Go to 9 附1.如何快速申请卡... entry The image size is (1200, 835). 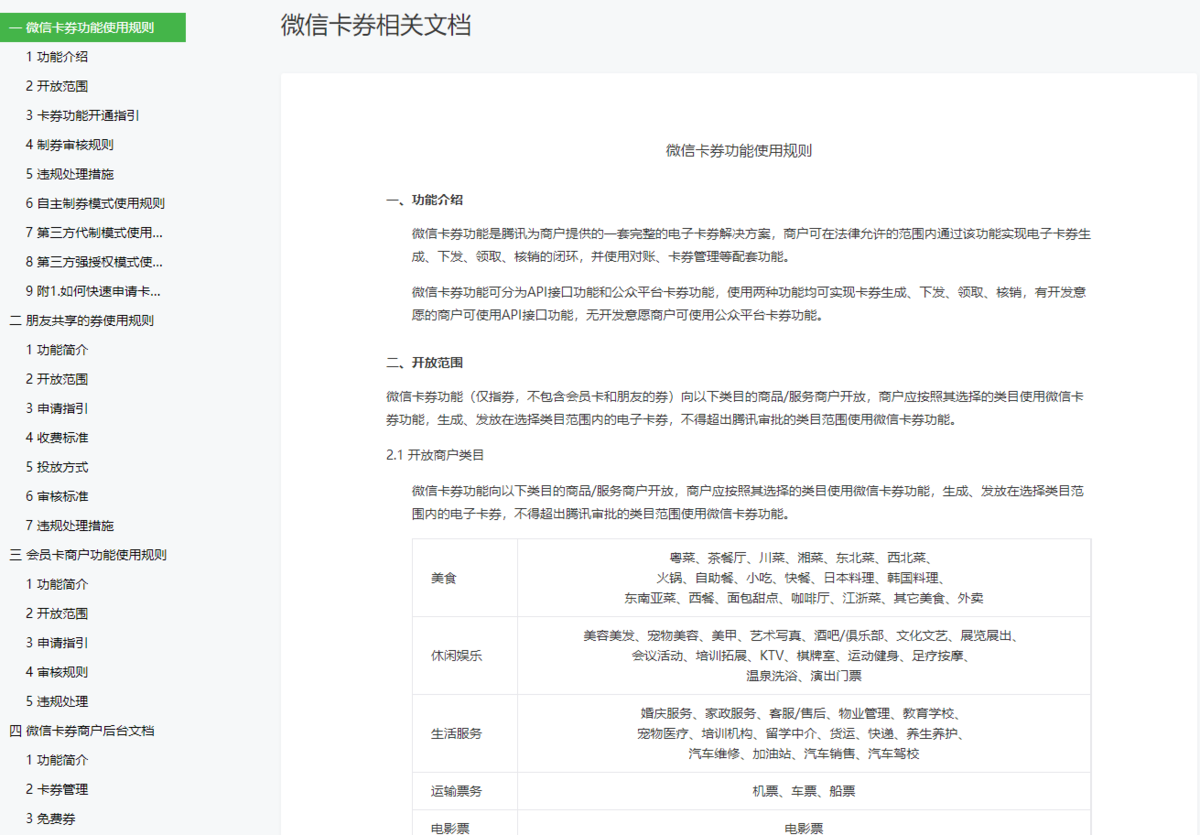93,291
